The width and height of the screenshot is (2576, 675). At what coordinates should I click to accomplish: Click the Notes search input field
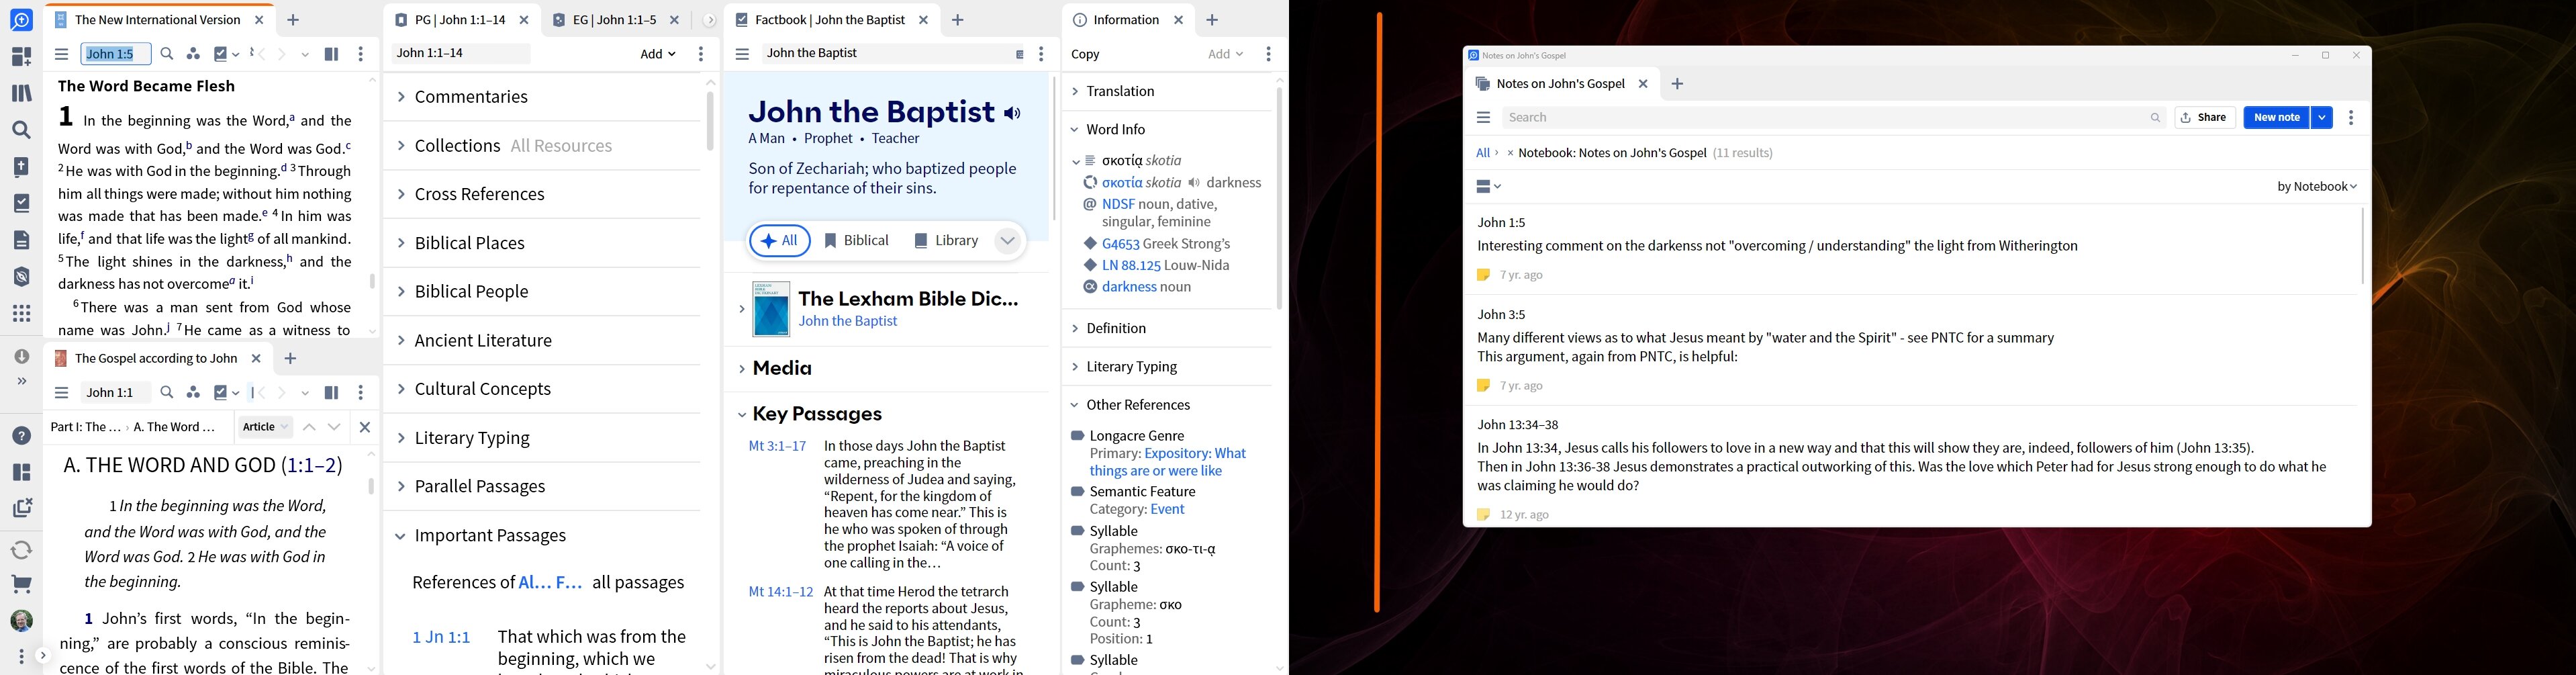tap(1825, 118)
